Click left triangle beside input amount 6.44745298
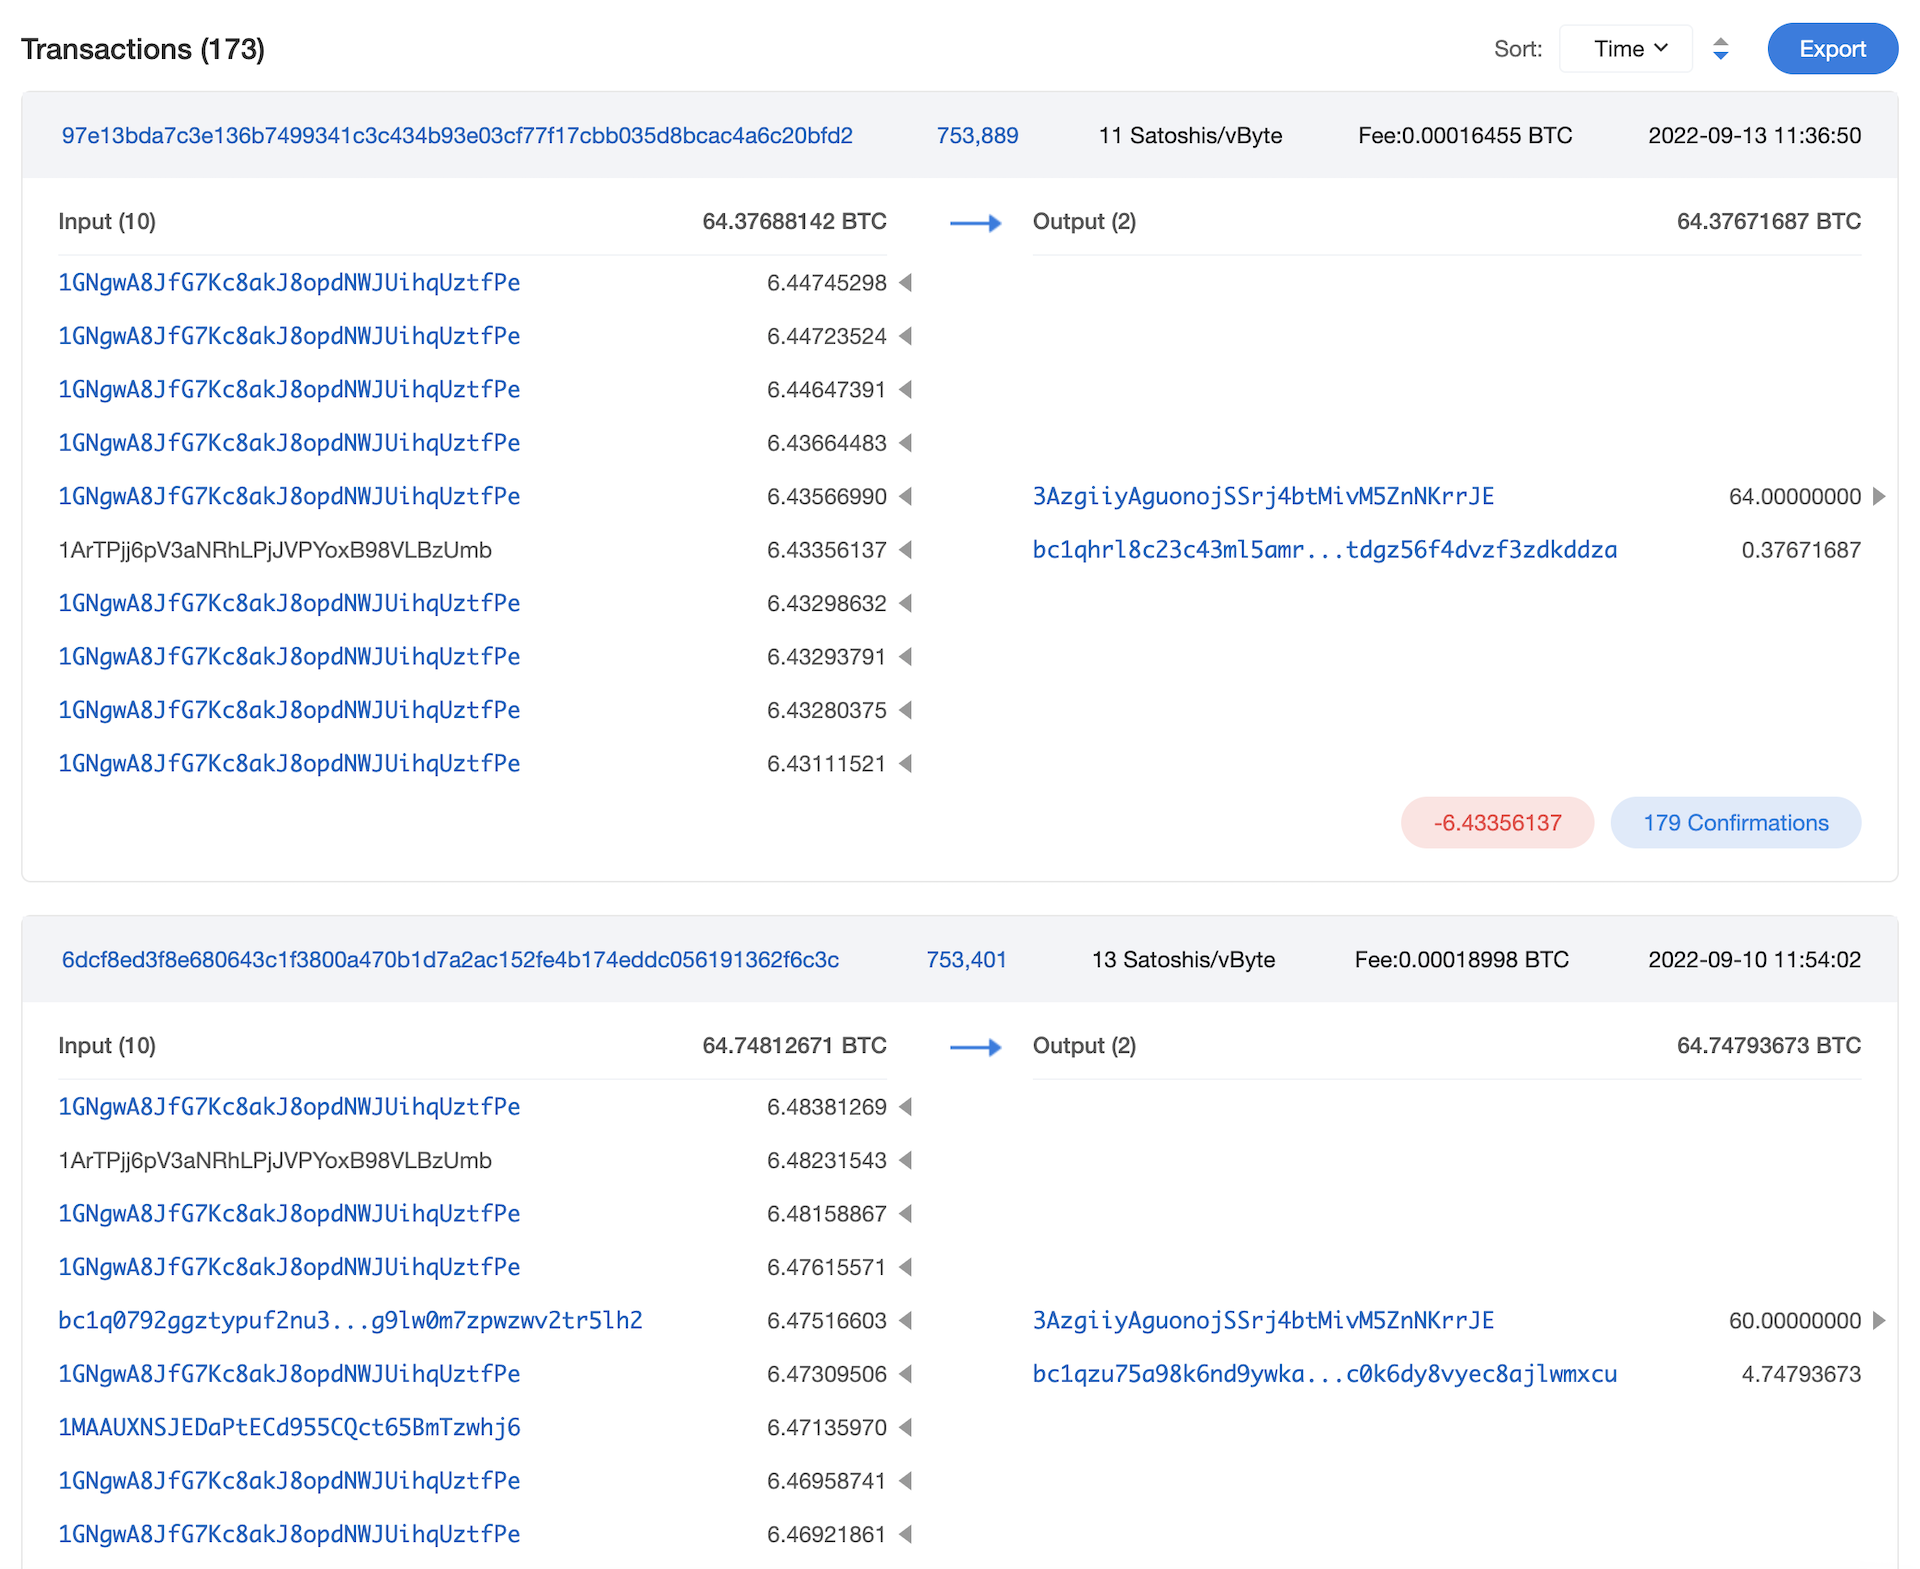This screenshot has width=1920, height=1569. coord(906,283)
